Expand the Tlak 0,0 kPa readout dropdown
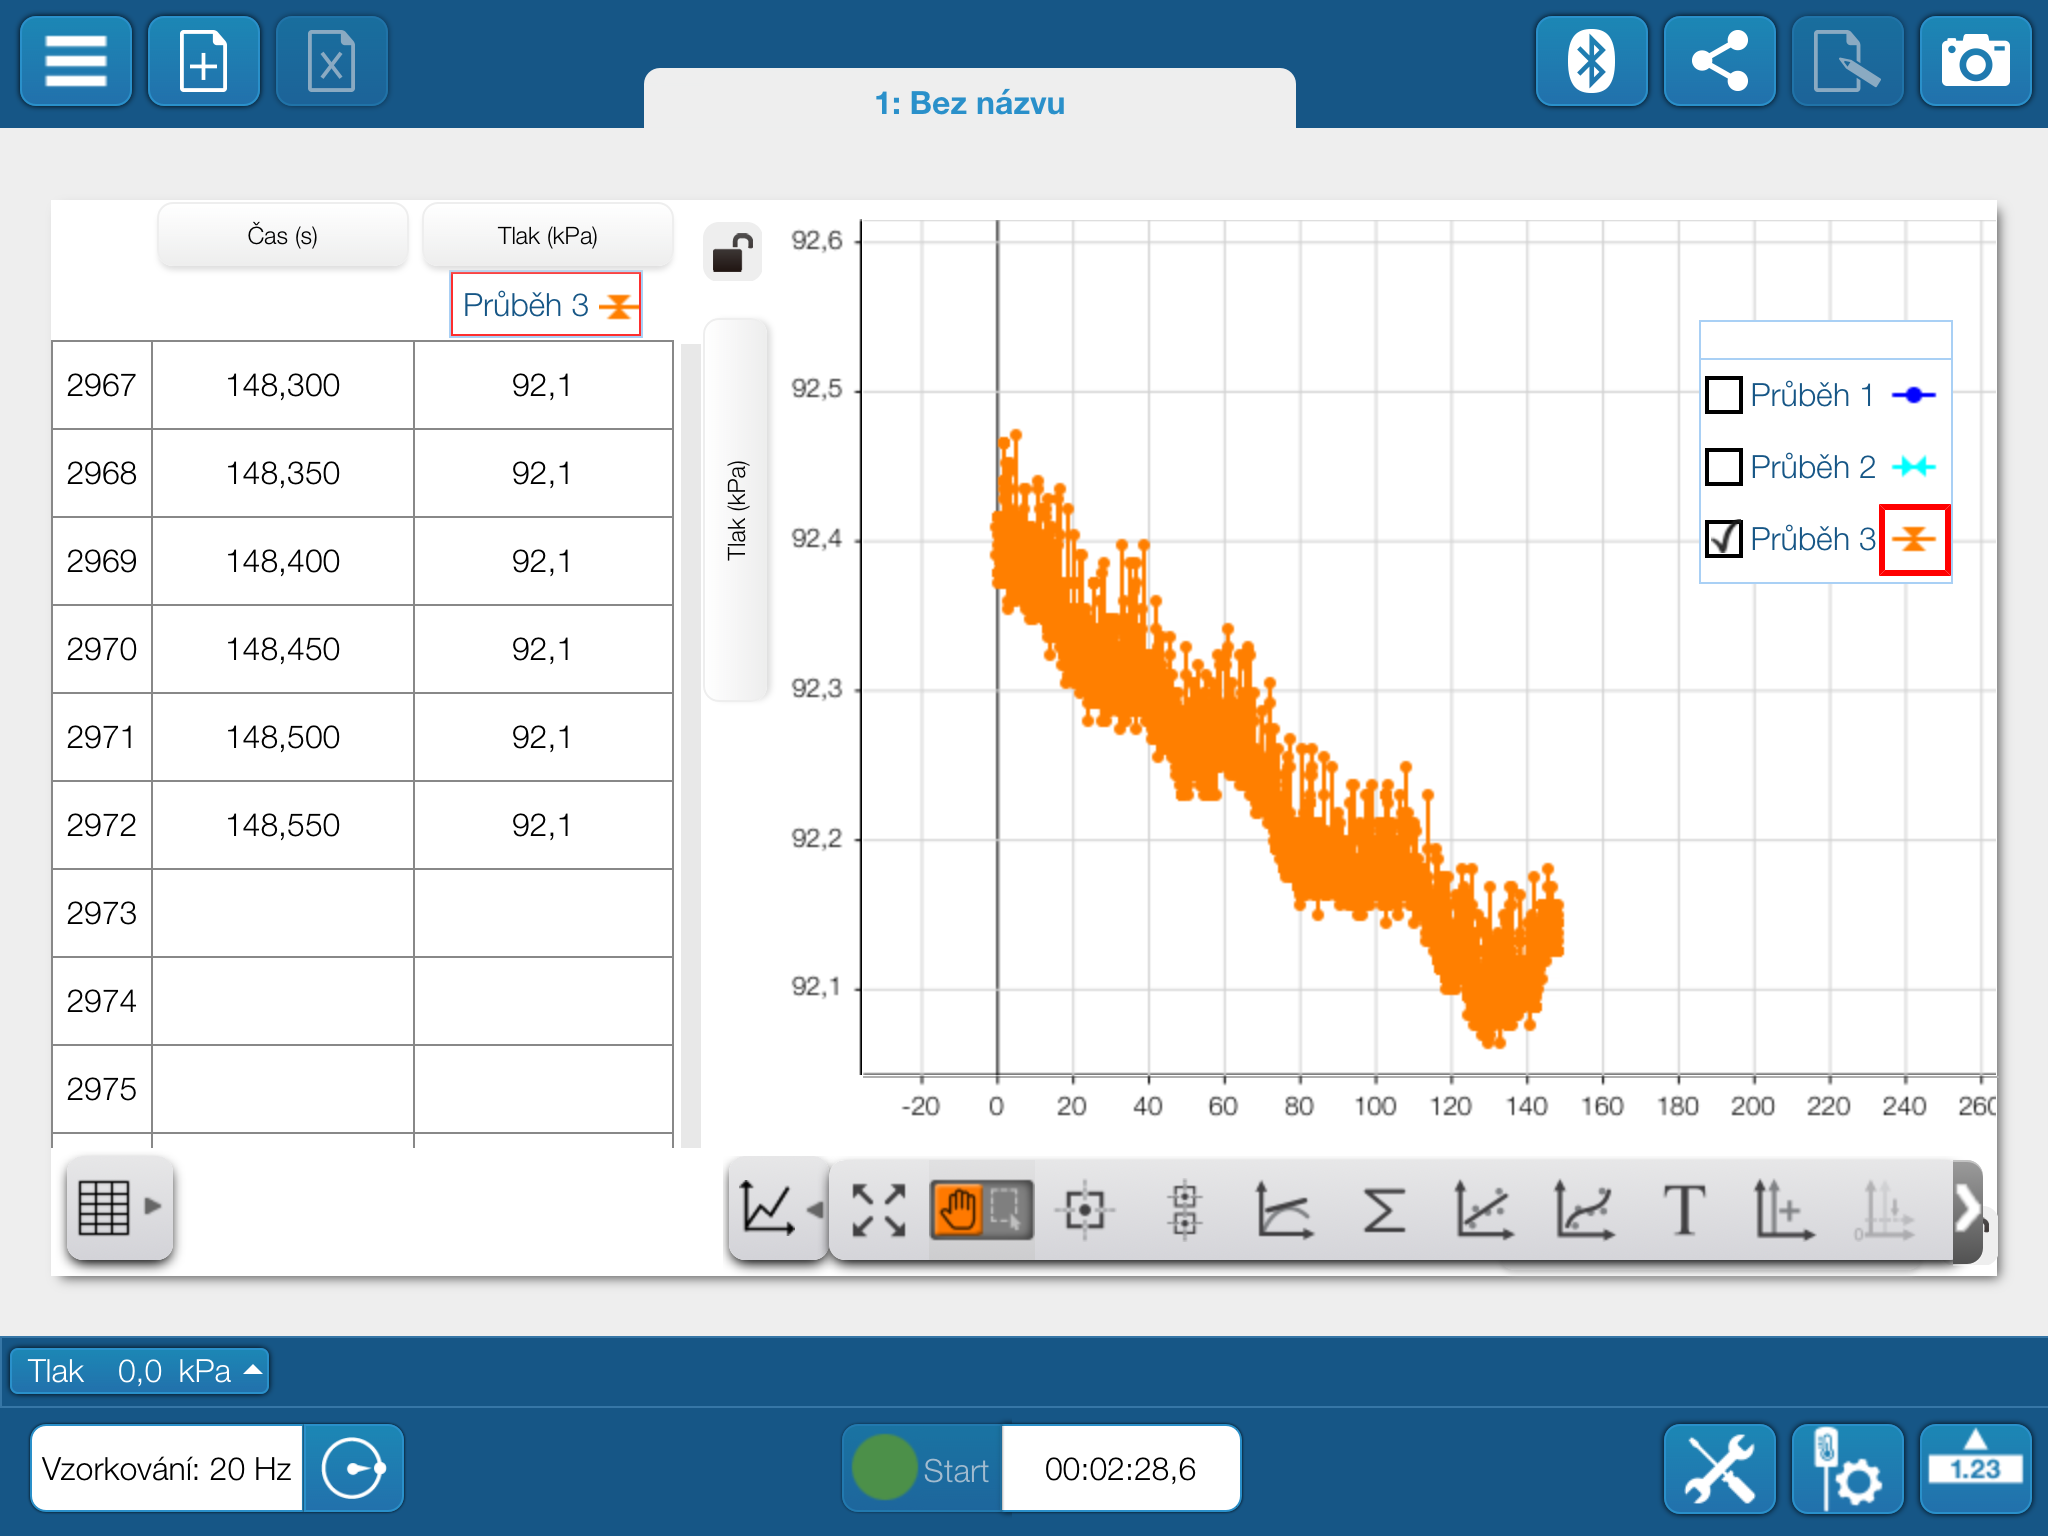 coord(140,1371)
